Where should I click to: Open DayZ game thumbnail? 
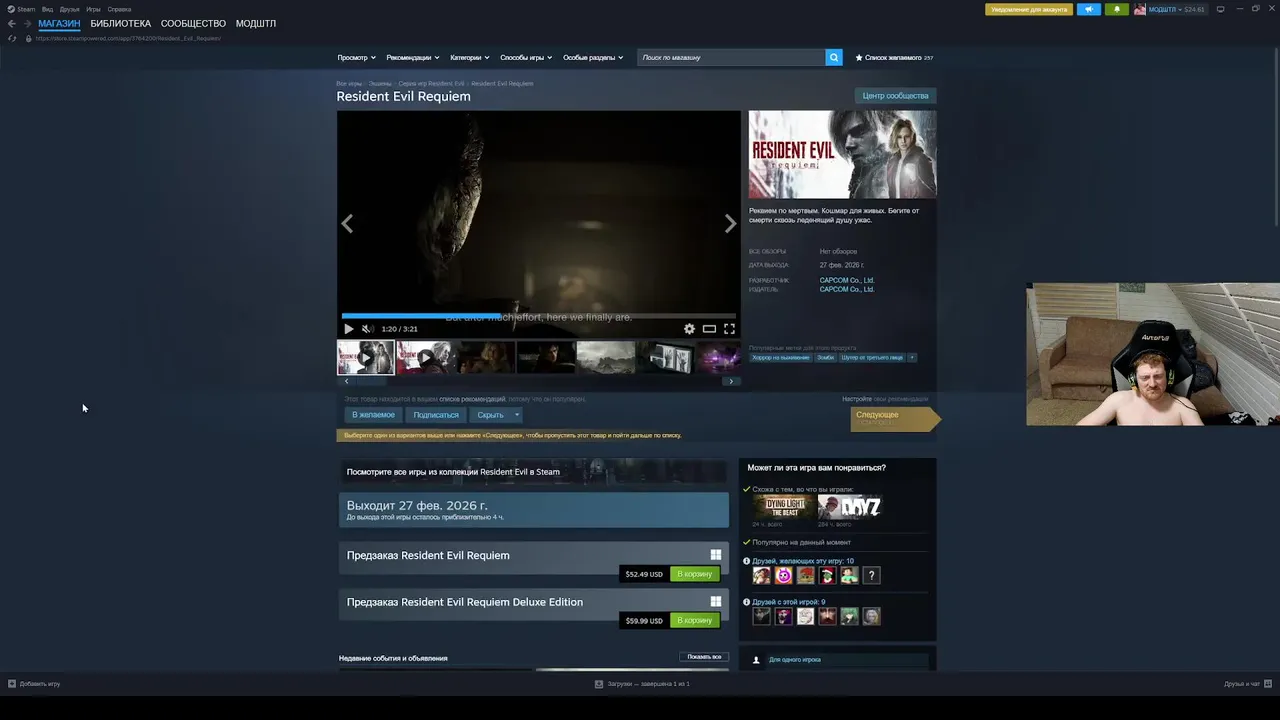(848, 507)
